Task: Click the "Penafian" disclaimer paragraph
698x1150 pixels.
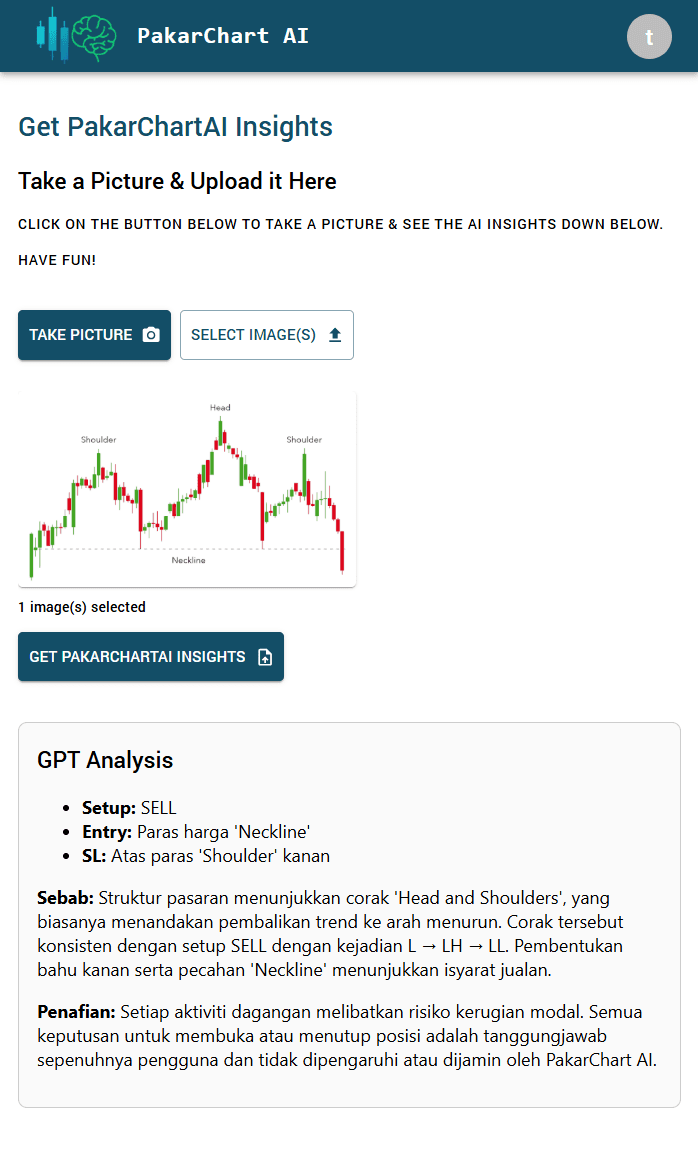Action: (347, 1036)
